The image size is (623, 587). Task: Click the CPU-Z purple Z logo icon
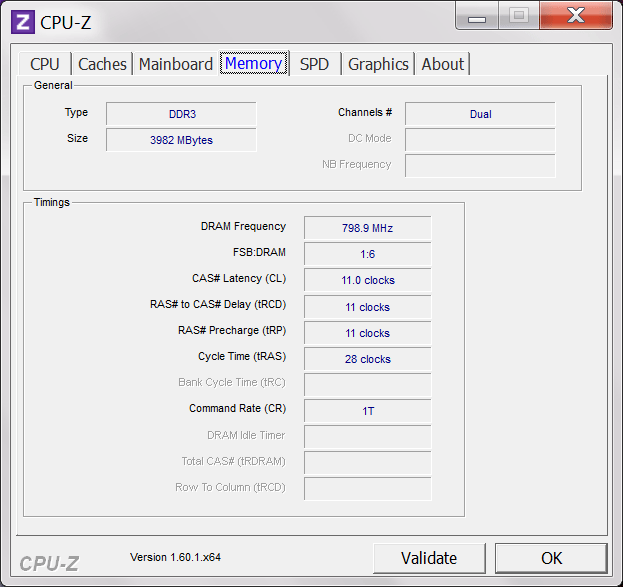tap(23, 22)
